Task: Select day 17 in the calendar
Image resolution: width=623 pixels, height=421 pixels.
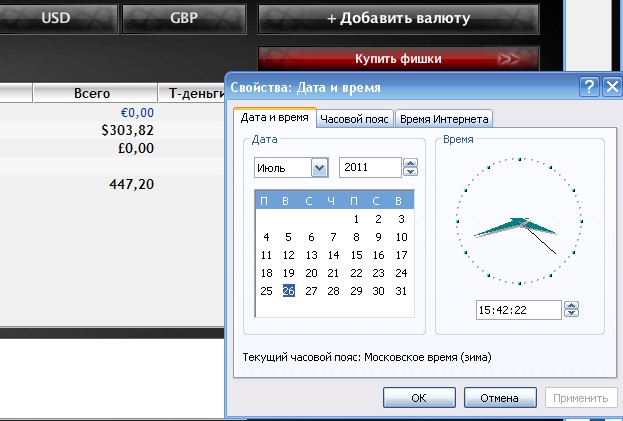Action: click(401, 255)
